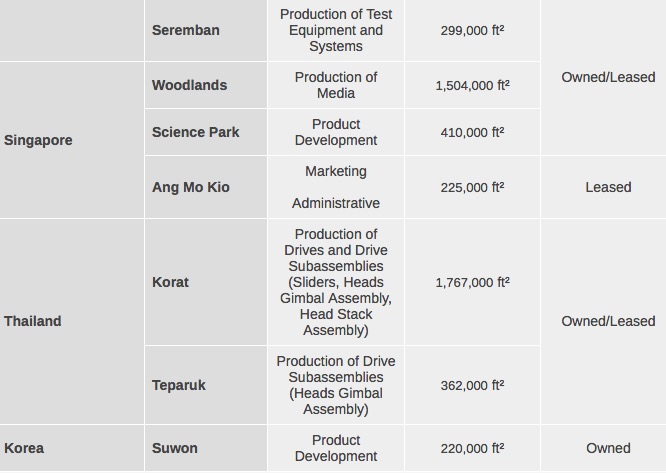The image size is (666, 473).
Task: Select the 1,504,000 ft² area value
Action: pos(472,85)
